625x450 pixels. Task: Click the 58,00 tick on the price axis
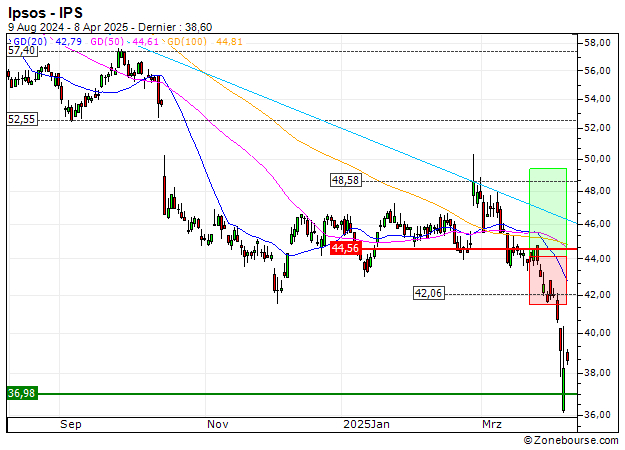coord(597,43)
